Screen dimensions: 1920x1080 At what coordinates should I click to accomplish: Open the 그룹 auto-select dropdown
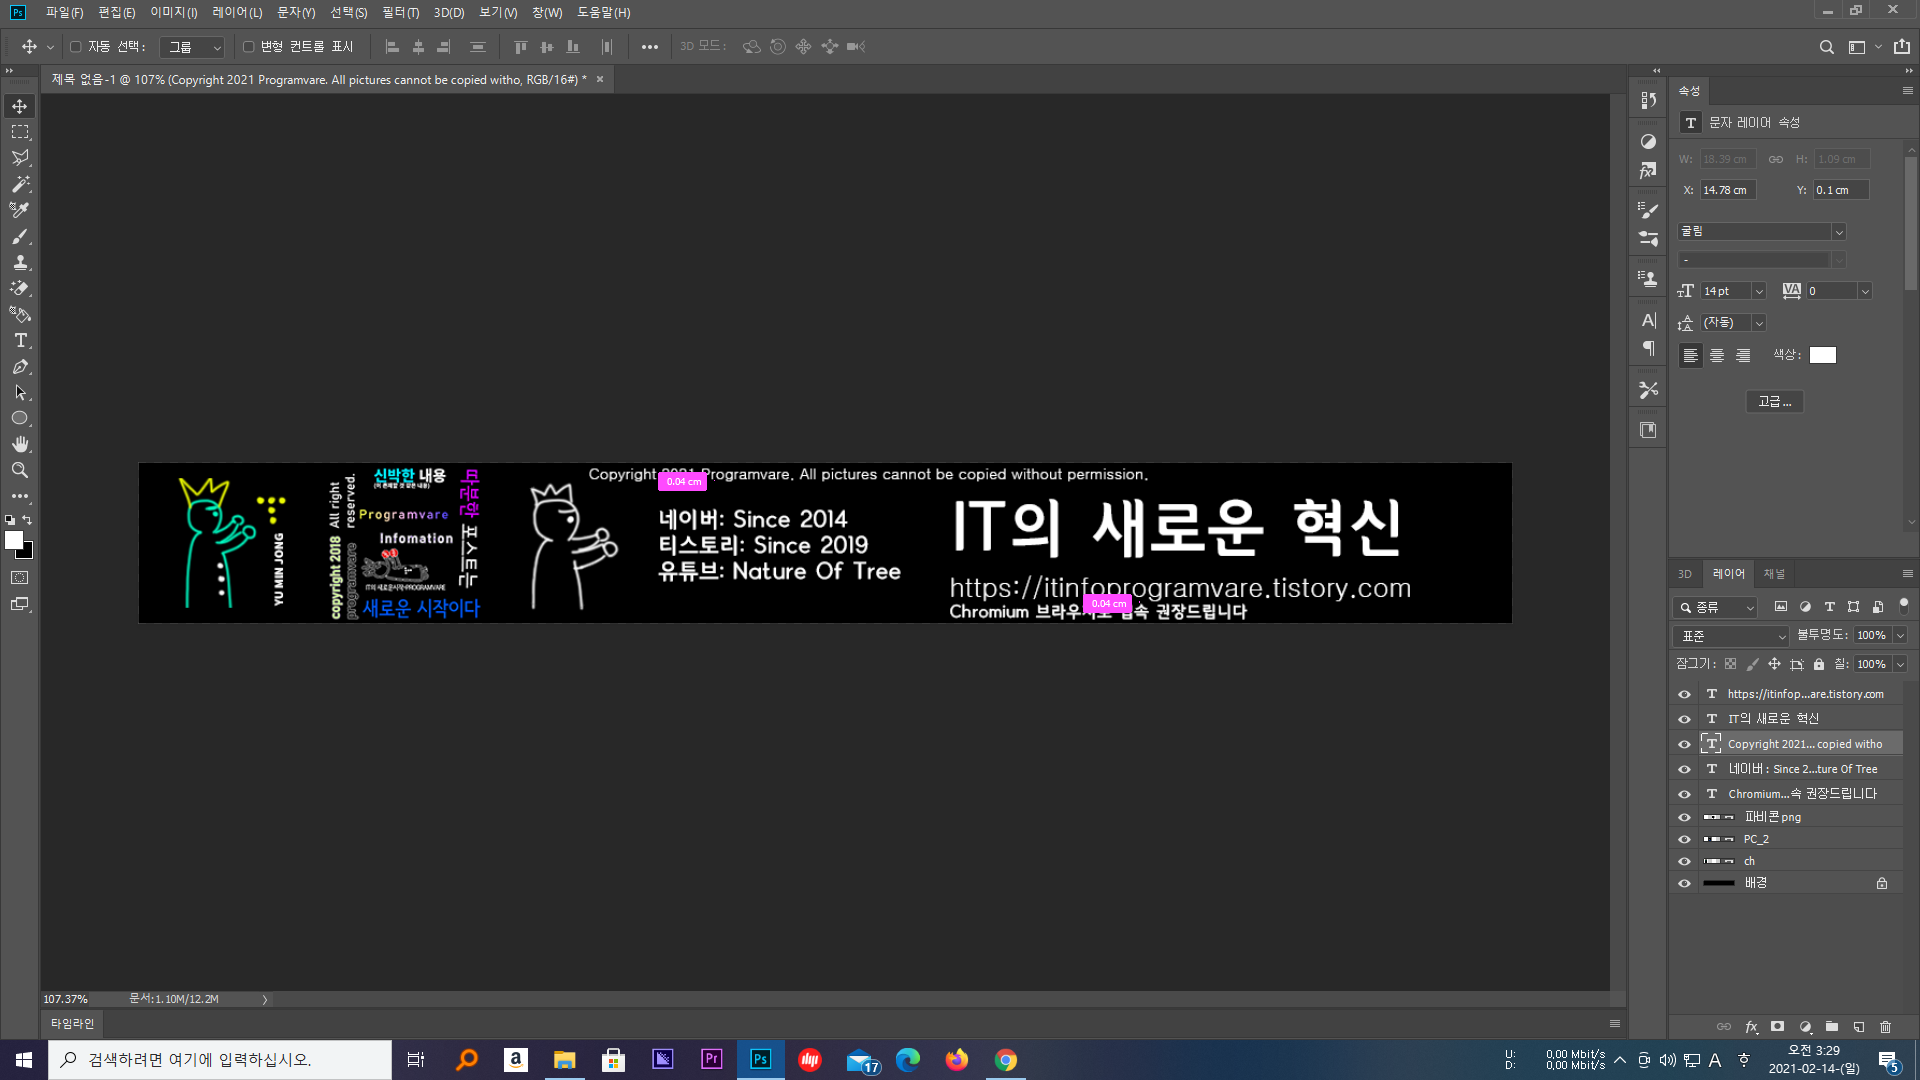coord(193,47)
